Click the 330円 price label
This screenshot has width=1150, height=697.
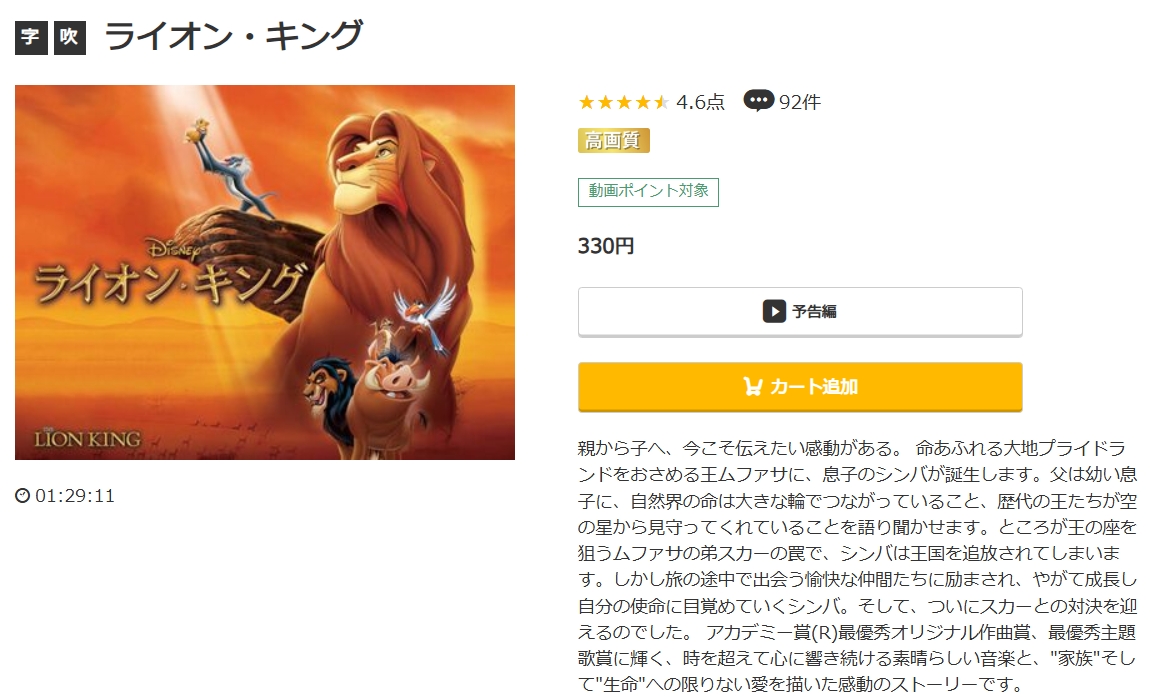(606, 246)
